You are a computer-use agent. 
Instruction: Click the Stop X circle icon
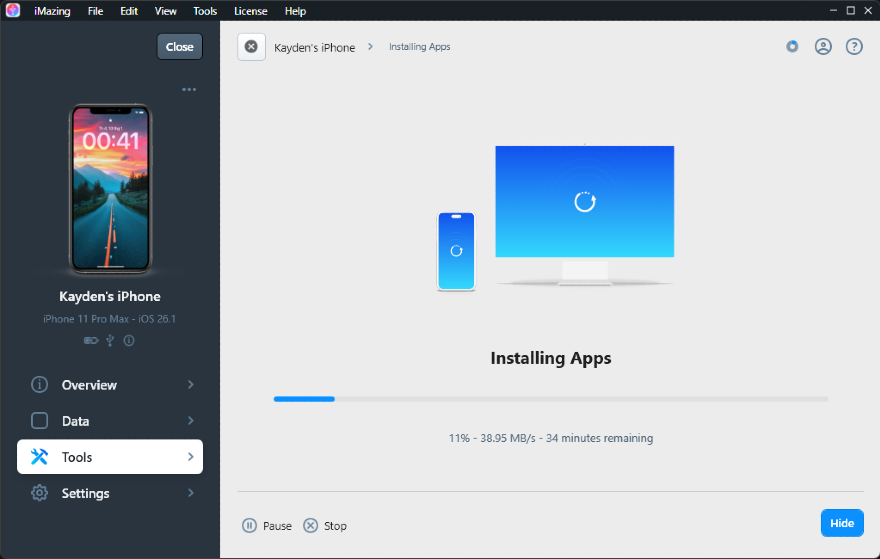click(x=310, y=525)
